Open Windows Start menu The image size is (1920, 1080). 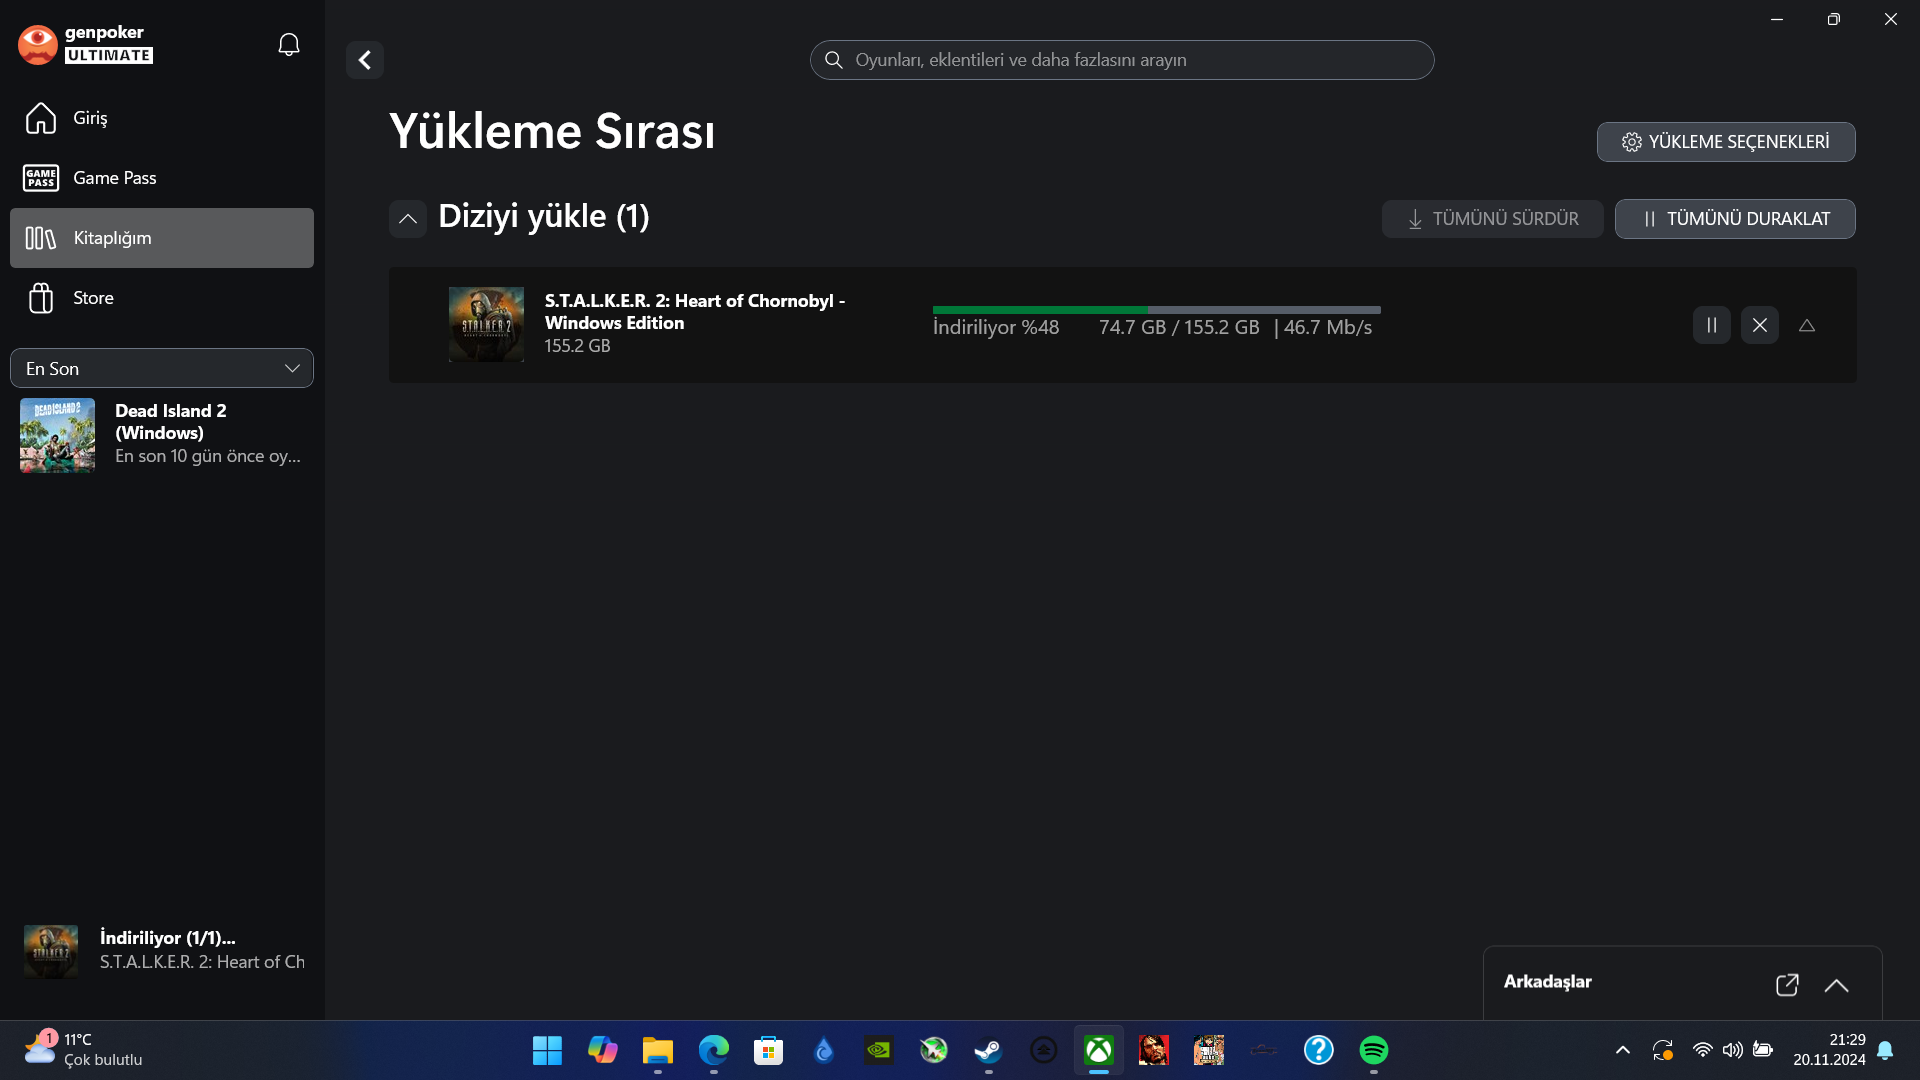(x=547, y=1050)
